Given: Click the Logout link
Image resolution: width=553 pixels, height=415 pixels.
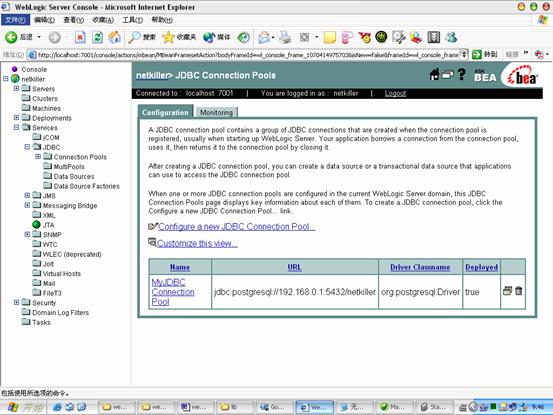Looking at the screenshot, I should tap(395, 93).
